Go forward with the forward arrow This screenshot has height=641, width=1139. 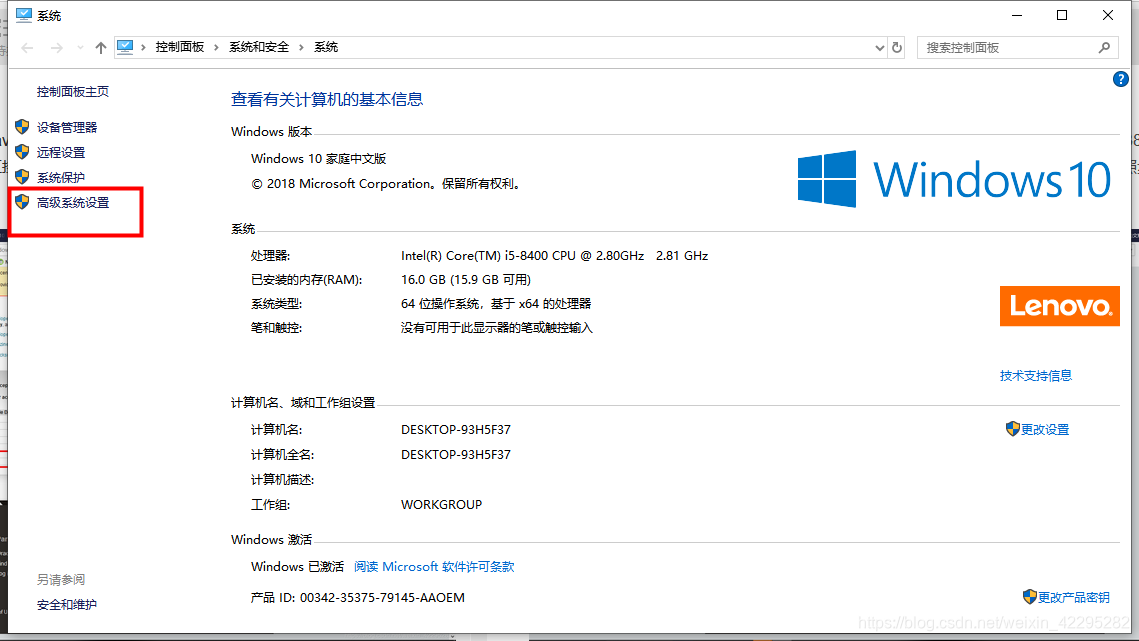click(57, 48)
